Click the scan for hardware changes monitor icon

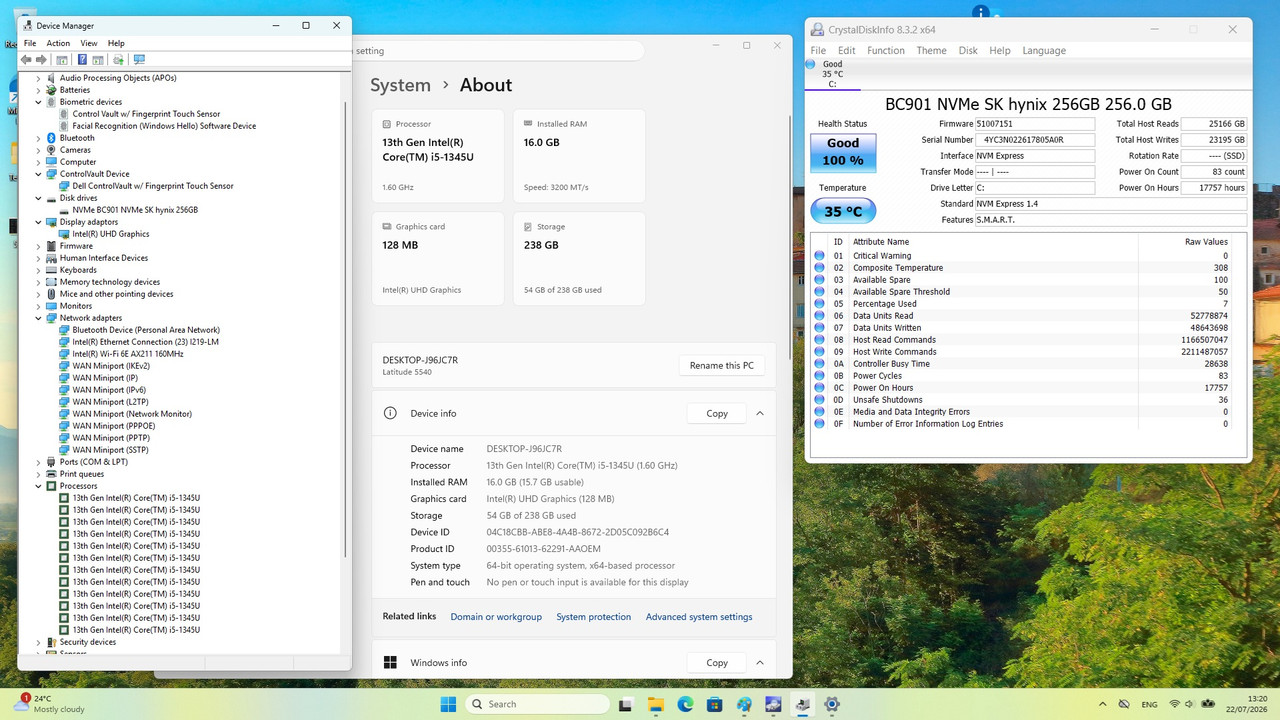pos(139,60)
